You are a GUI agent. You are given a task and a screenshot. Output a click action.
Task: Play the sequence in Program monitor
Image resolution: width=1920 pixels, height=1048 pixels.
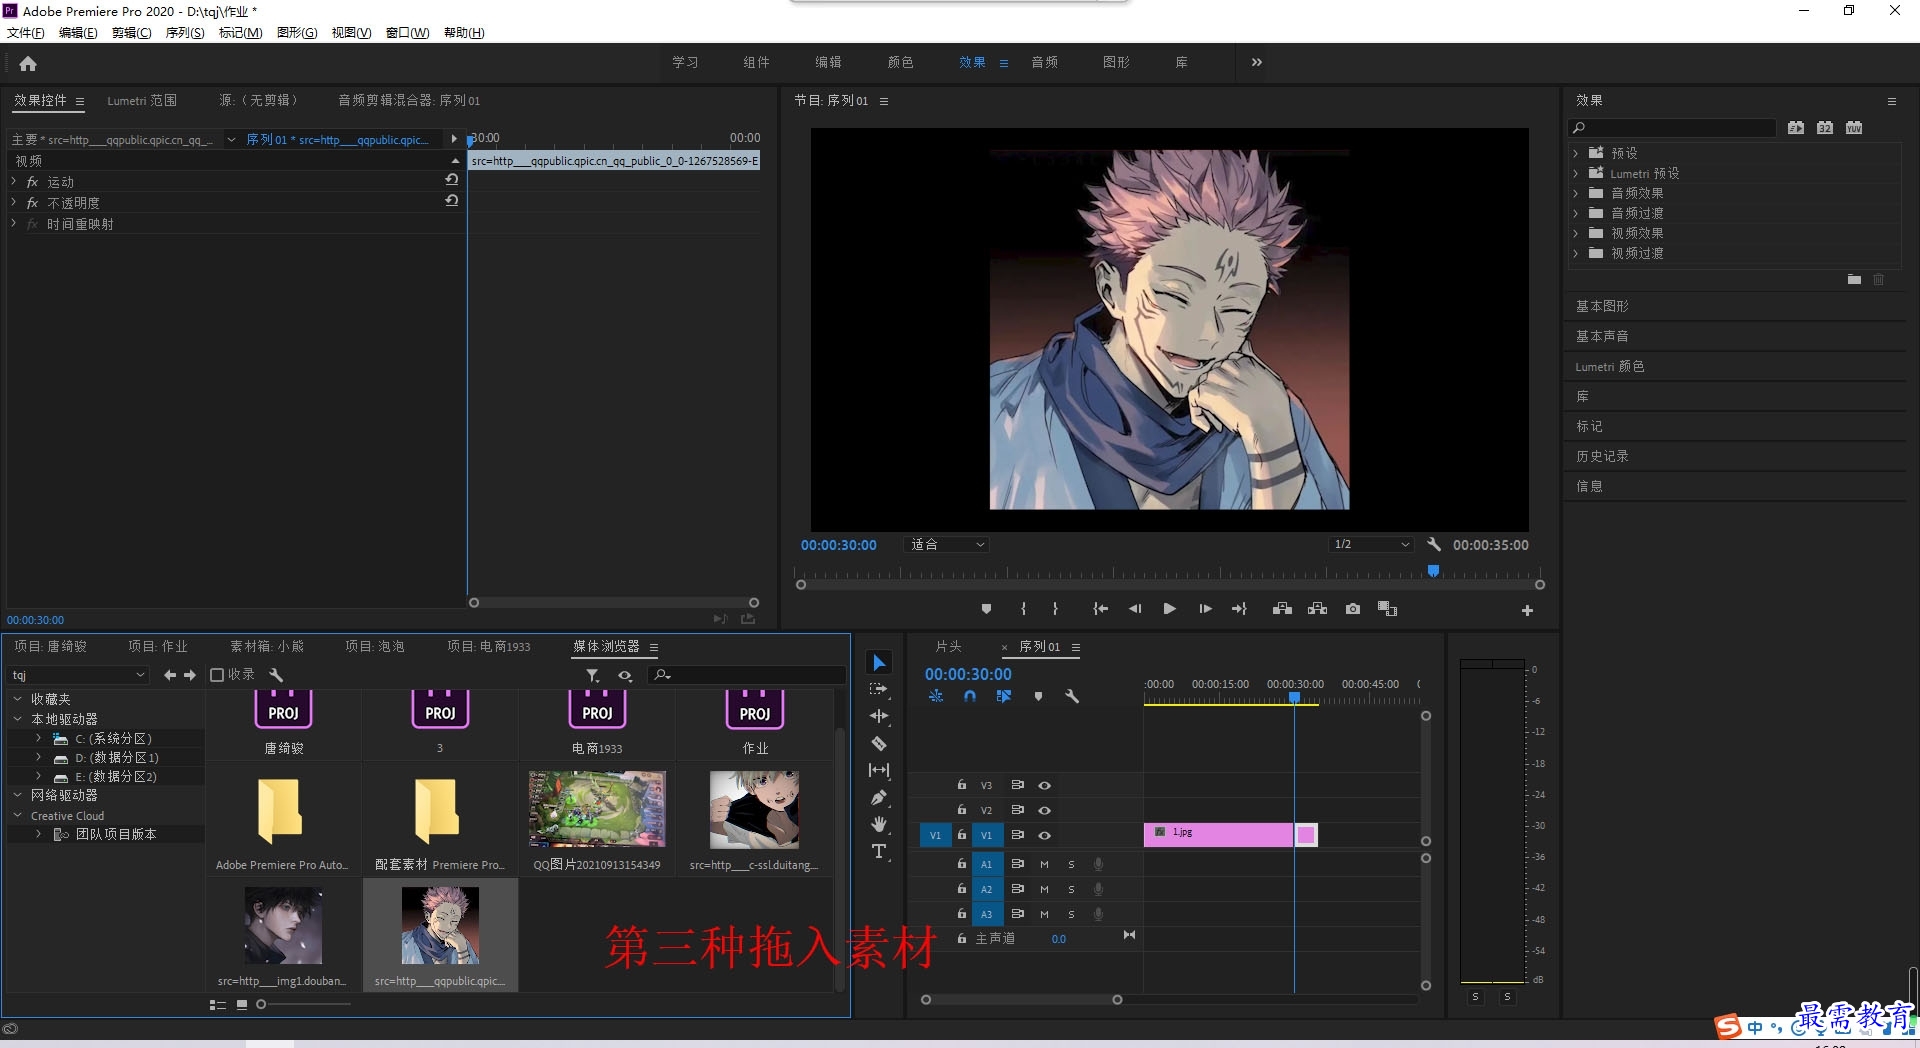pos(1169,609)
